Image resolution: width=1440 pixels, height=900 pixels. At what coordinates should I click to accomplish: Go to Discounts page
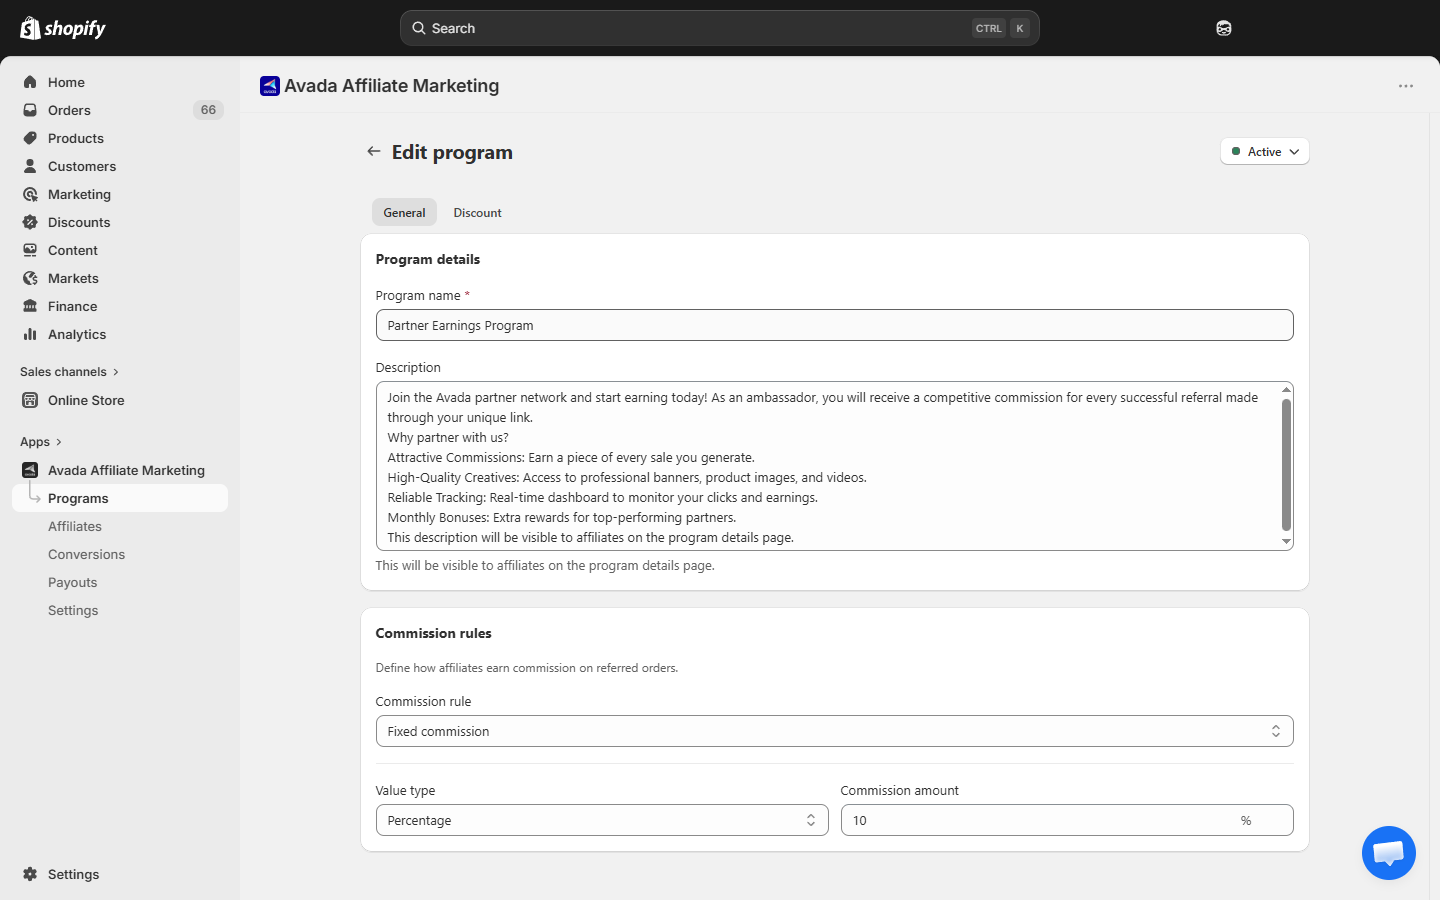pyautogui.click(x=79, y=222)
